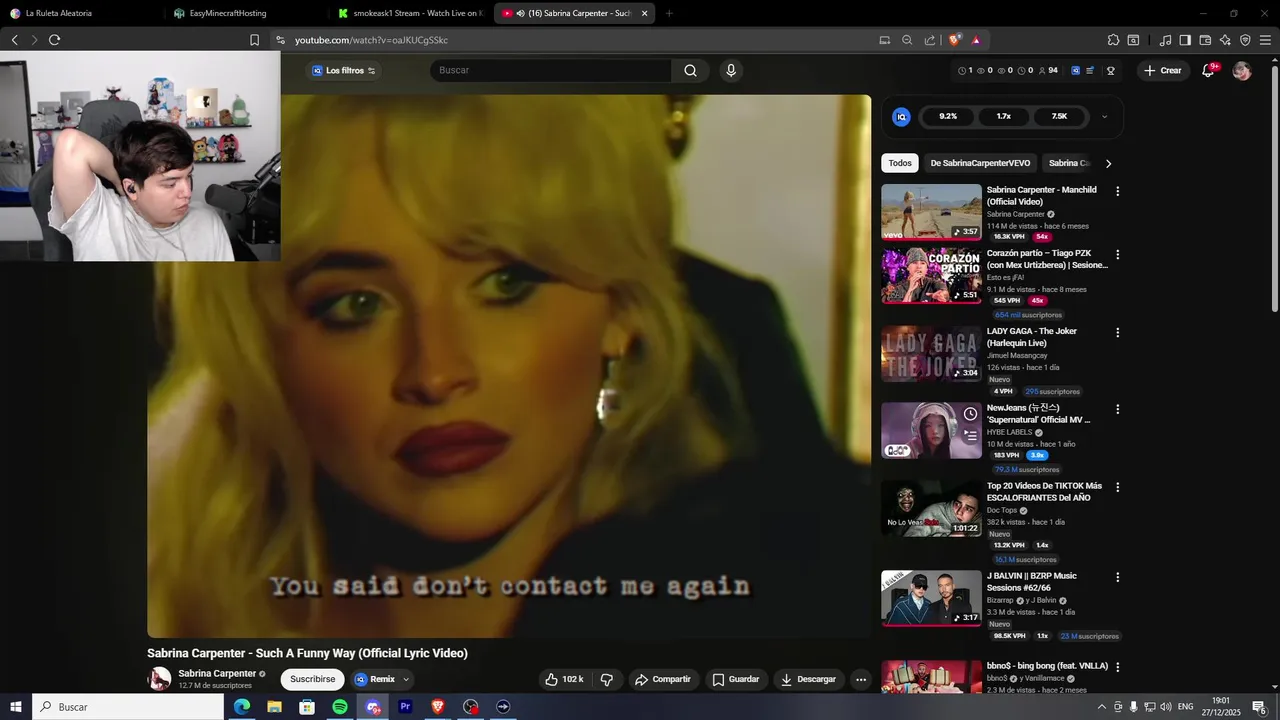The height and width of the screenshot is (720, 1280).
Task: Select the De SabrinaCarpenterVEVO chip
Action: tap(980, 163)
